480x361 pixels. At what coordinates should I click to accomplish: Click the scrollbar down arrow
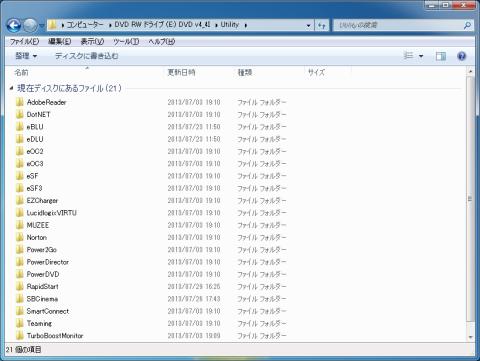[470, 337]
